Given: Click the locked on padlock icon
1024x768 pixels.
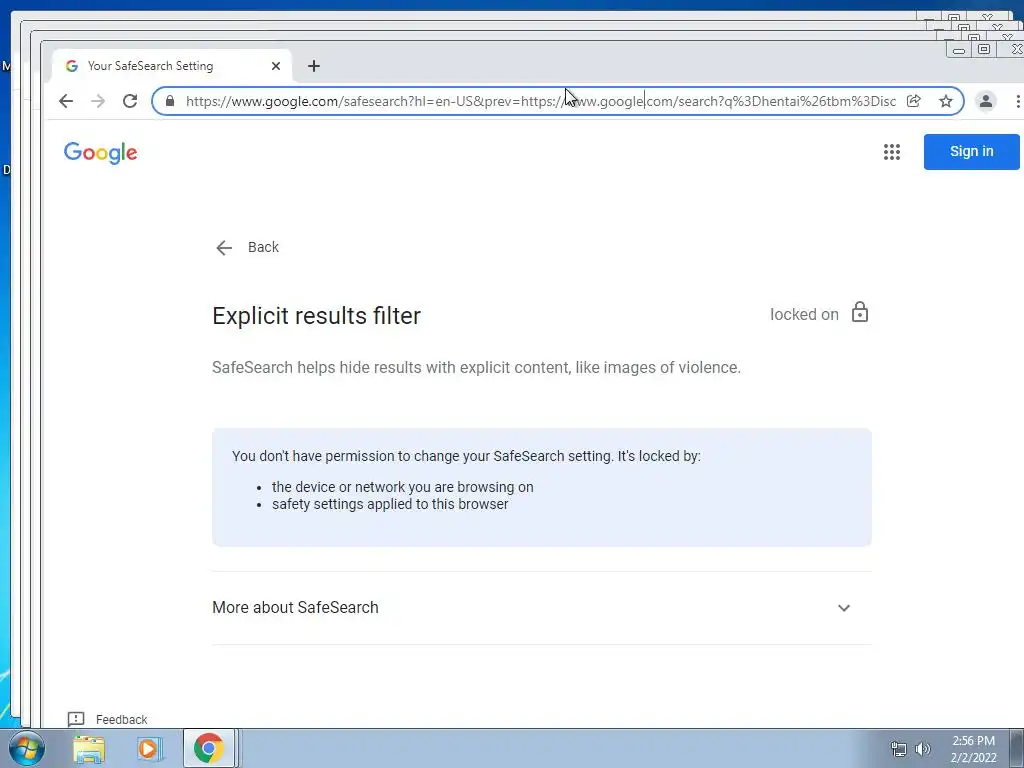Looking at the screenshot, I should pos(860,312).
